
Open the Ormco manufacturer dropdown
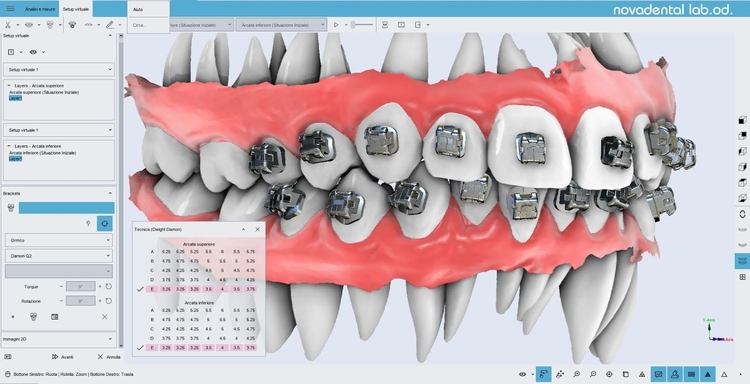(59, 240)
